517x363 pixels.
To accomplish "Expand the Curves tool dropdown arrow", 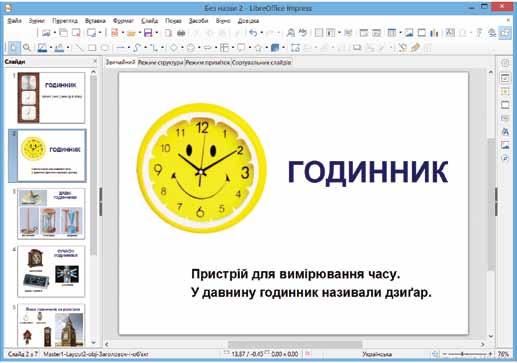I will [x=145, y=48].
